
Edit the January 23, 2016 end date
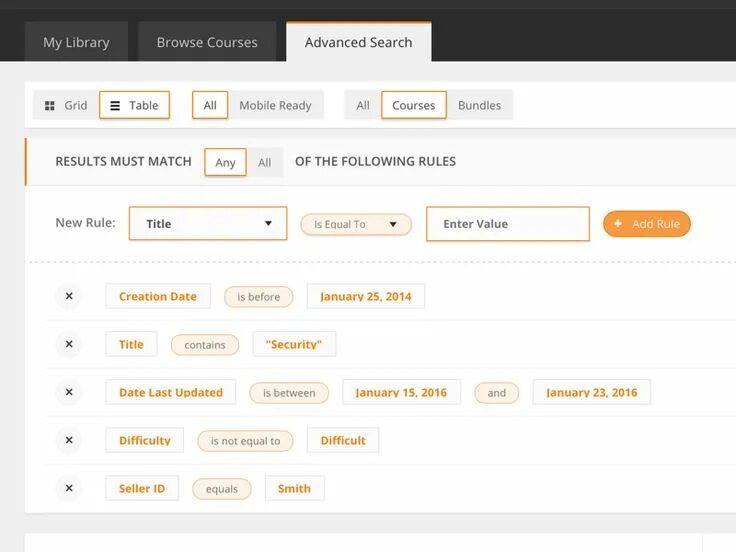click(591, 392)
